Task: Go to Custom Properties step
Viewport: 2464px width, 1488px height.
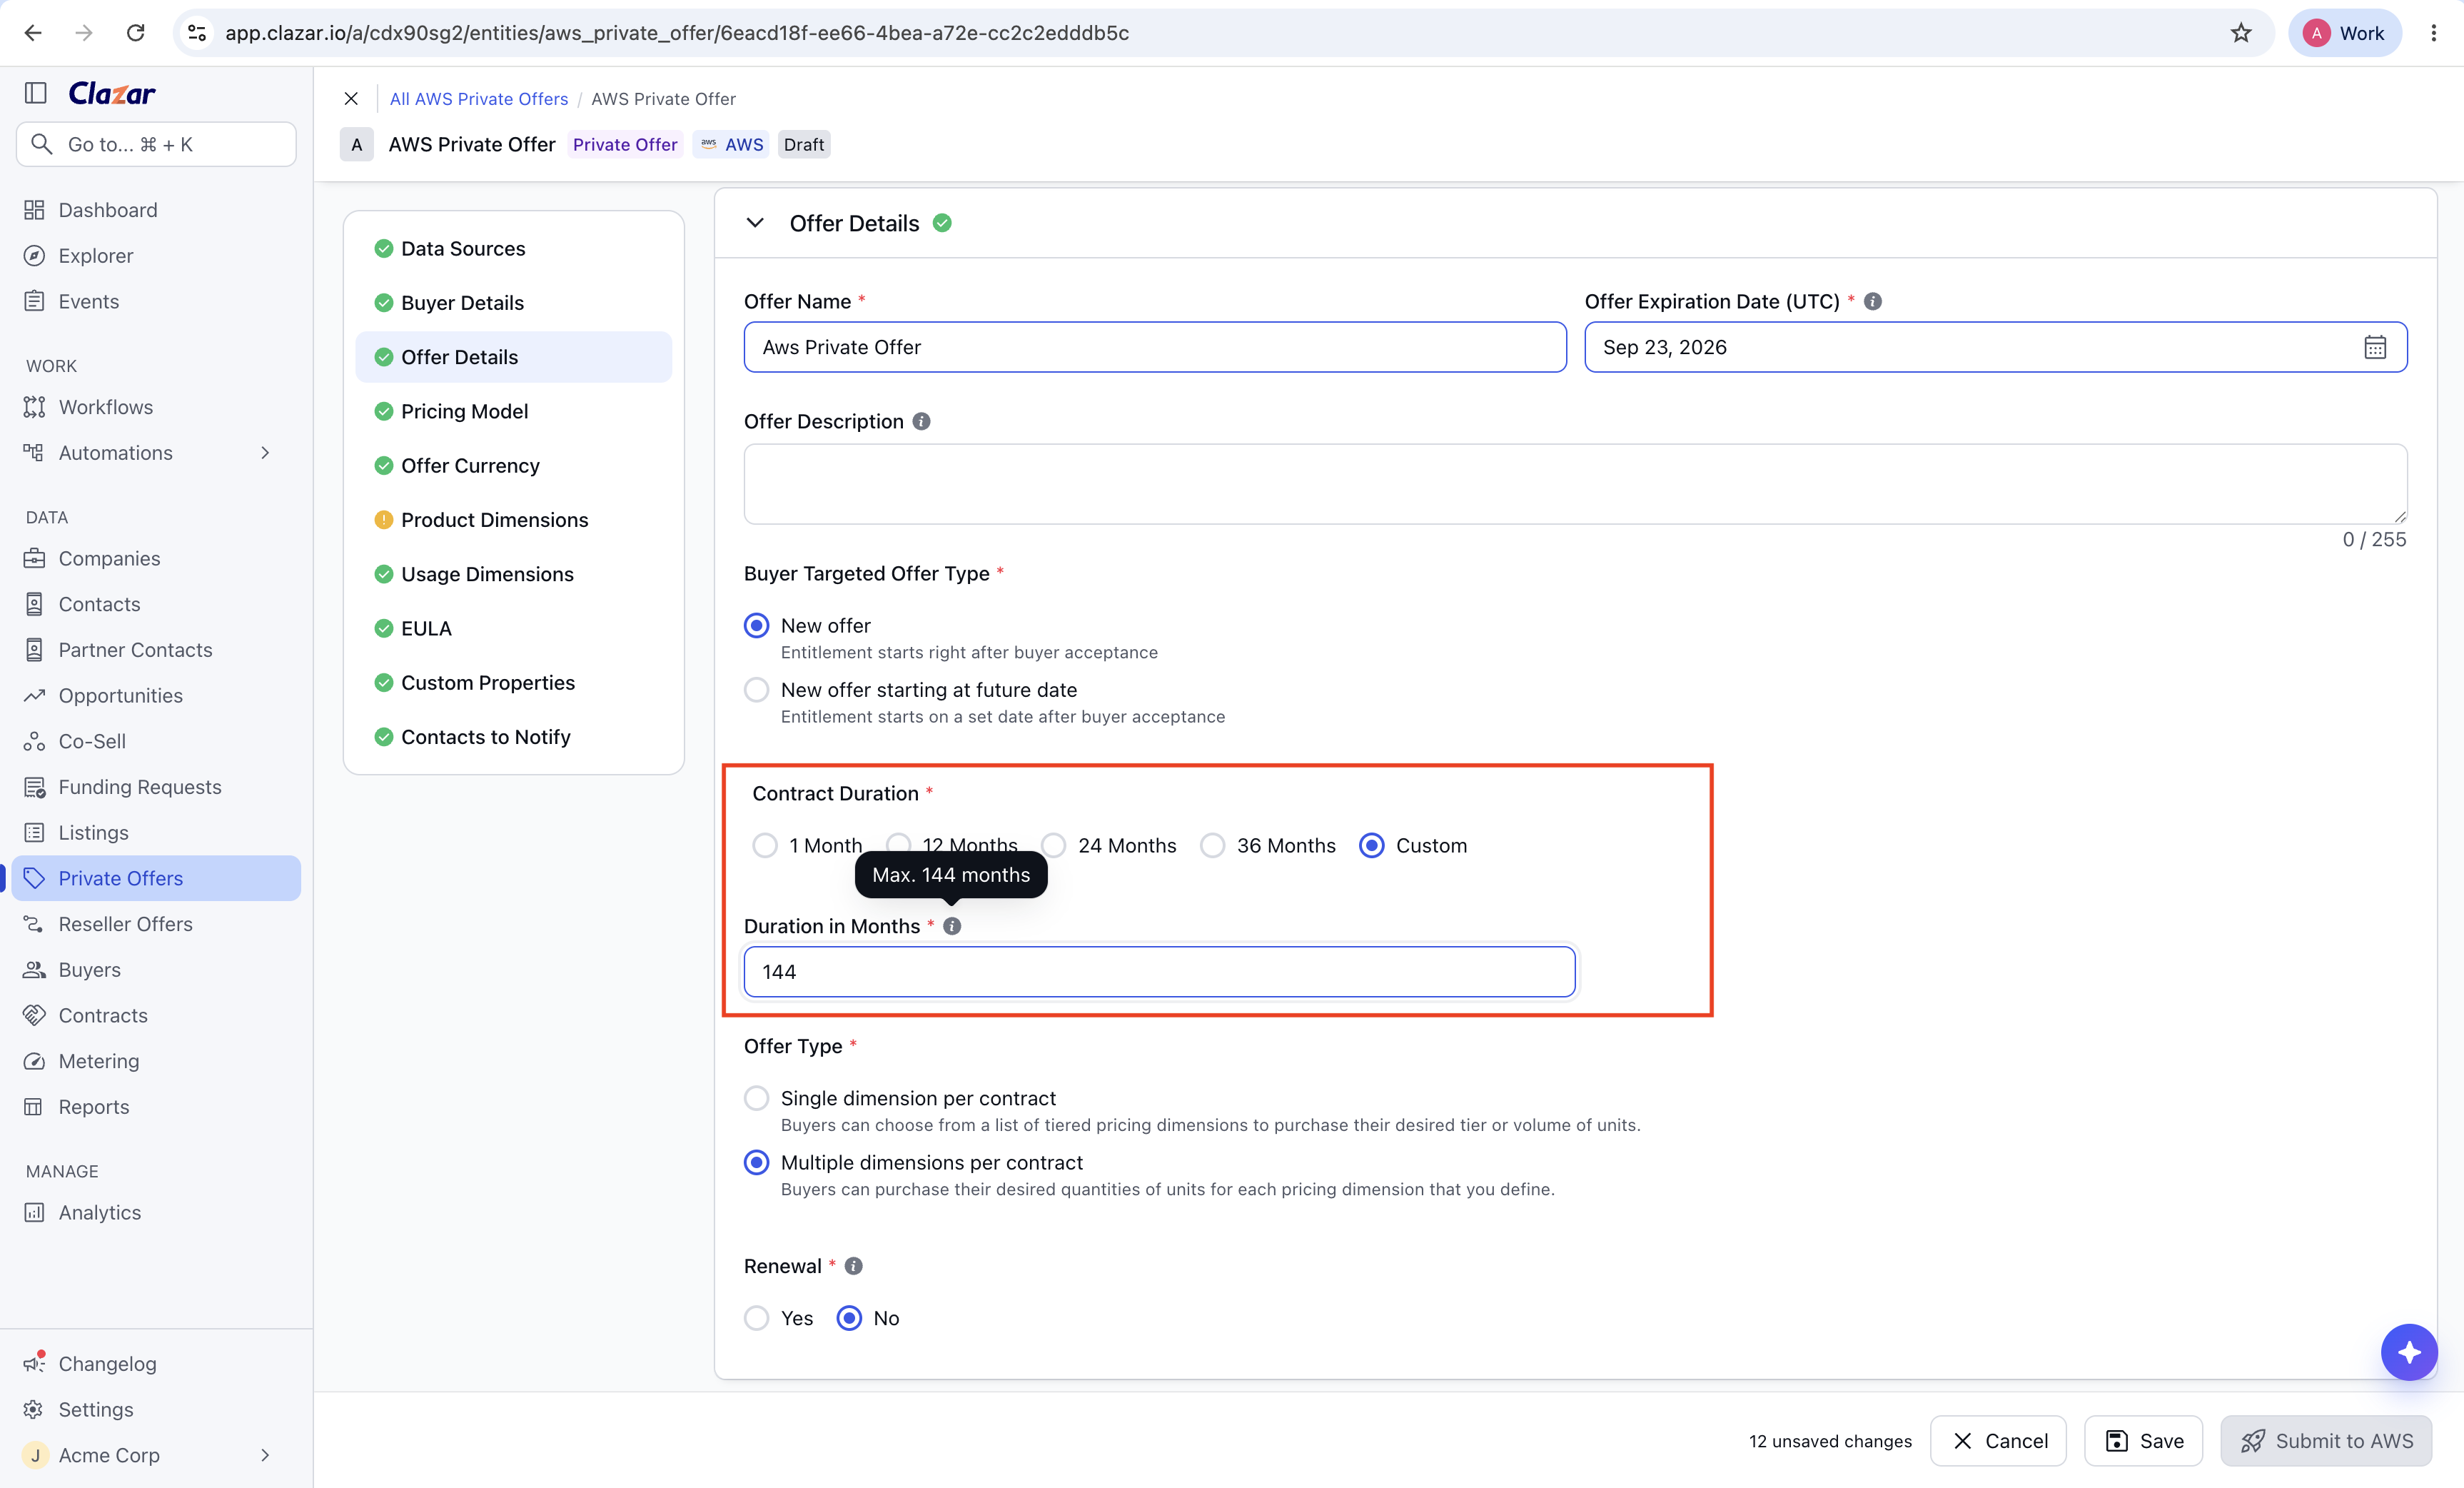Action: tap(513, 683)
